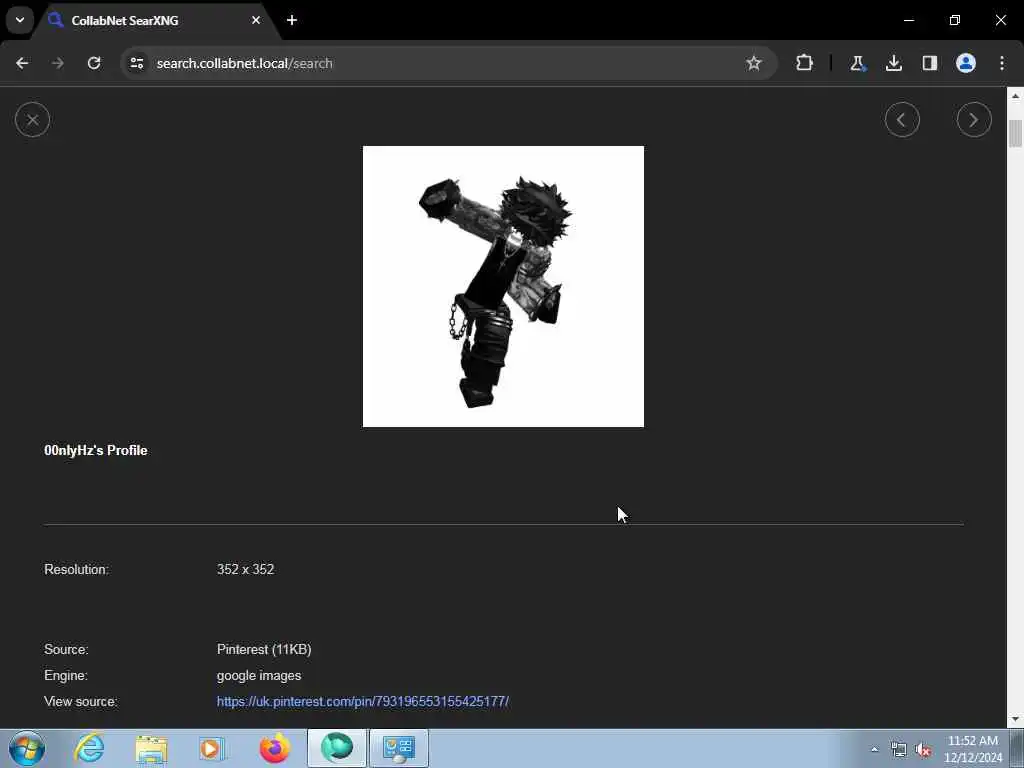Open the control panel taskbar window

click(399, 748)
